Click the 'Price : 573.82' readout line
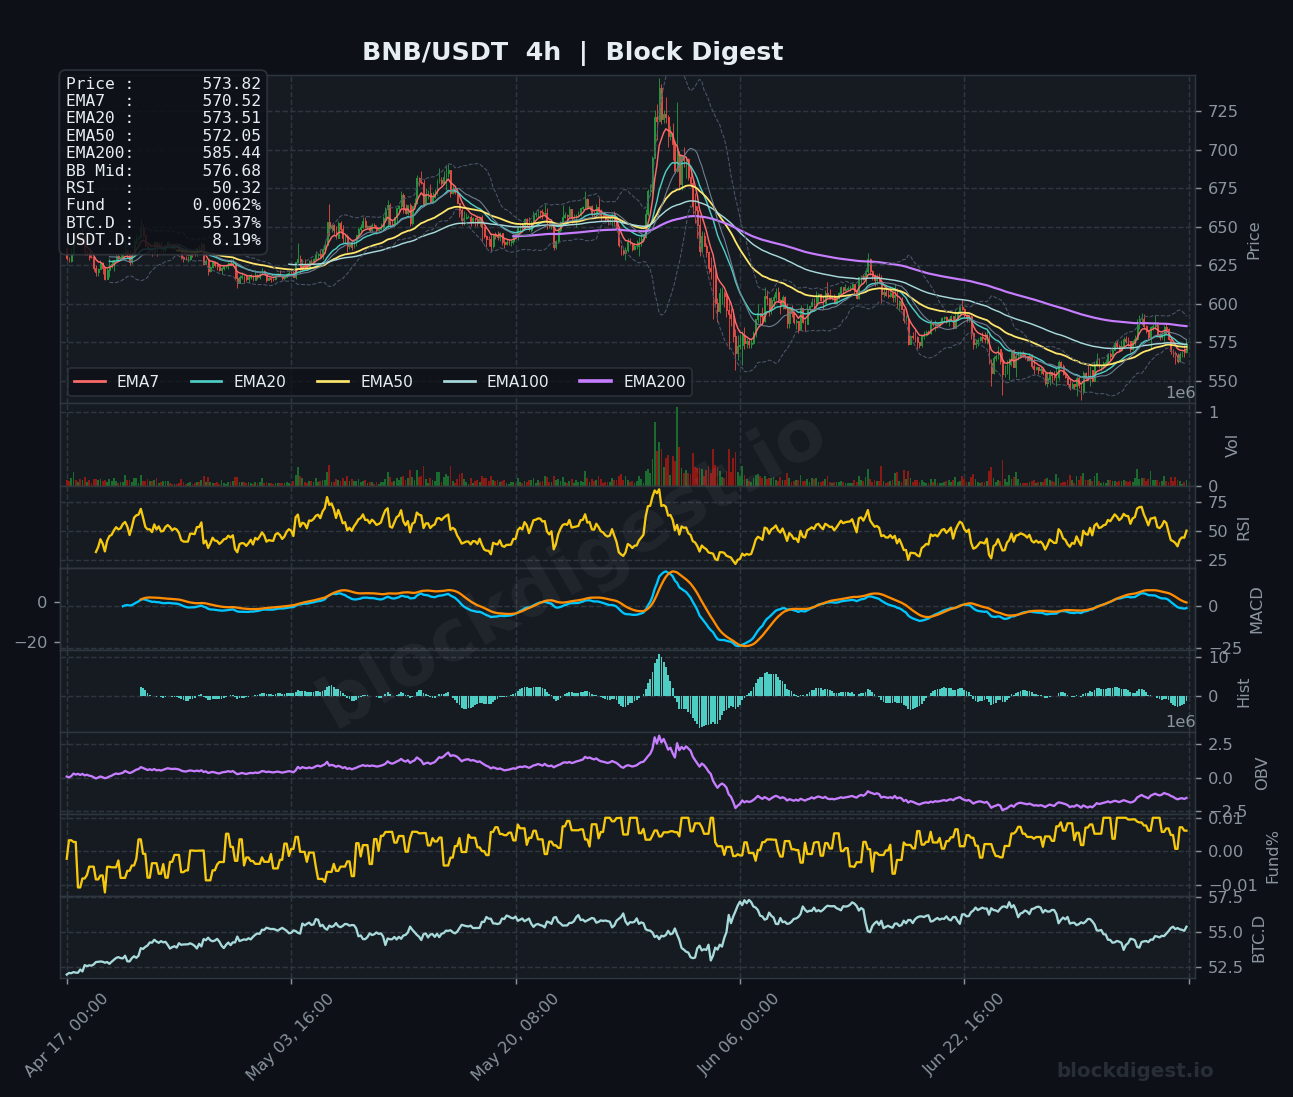The height and width of the screenshot is (1097, 1293). click(x=163, y=84)
